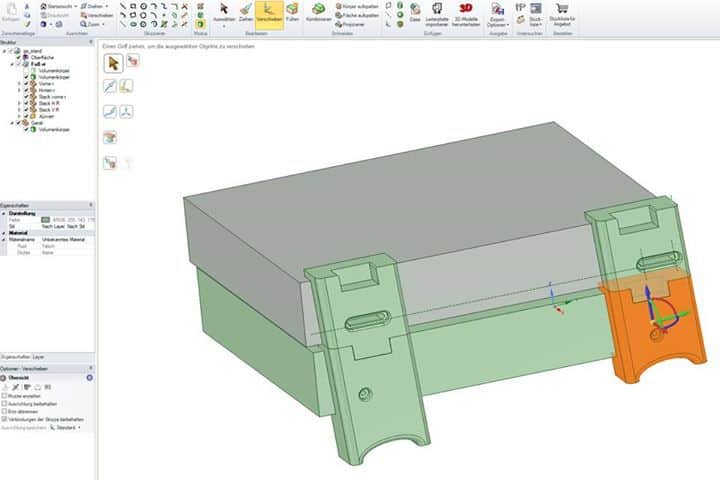Choose the Füllen fill tool
This screenshot has height=480, width=720.
pos(292,13)
